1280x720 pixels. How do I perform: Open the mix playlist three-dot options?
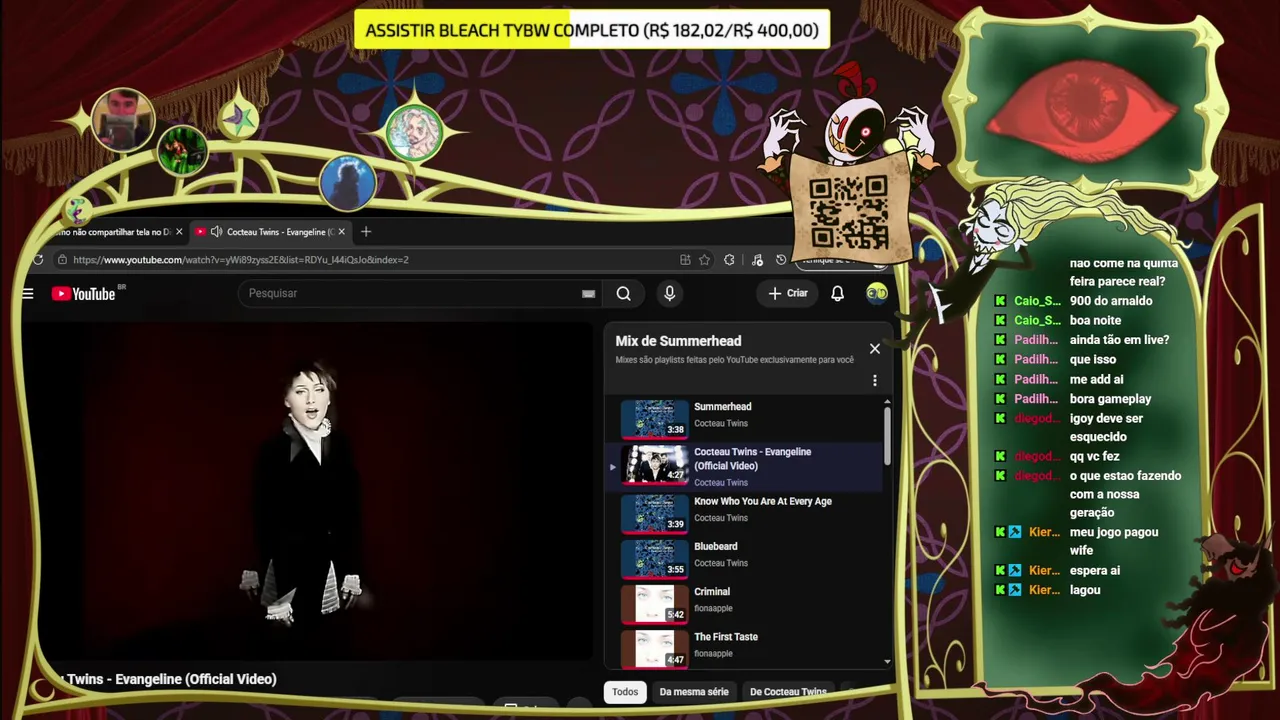click(x=875, y=381)
